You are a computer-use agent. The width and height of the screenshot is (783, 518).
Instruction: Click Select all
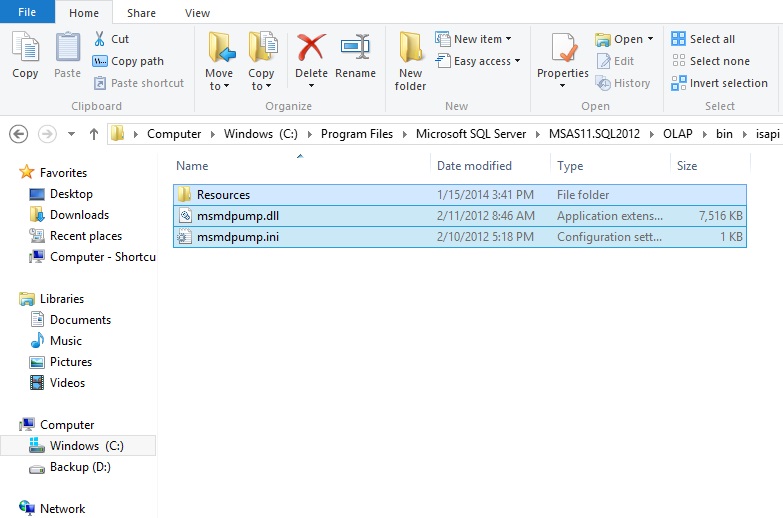tap(703, 39)
